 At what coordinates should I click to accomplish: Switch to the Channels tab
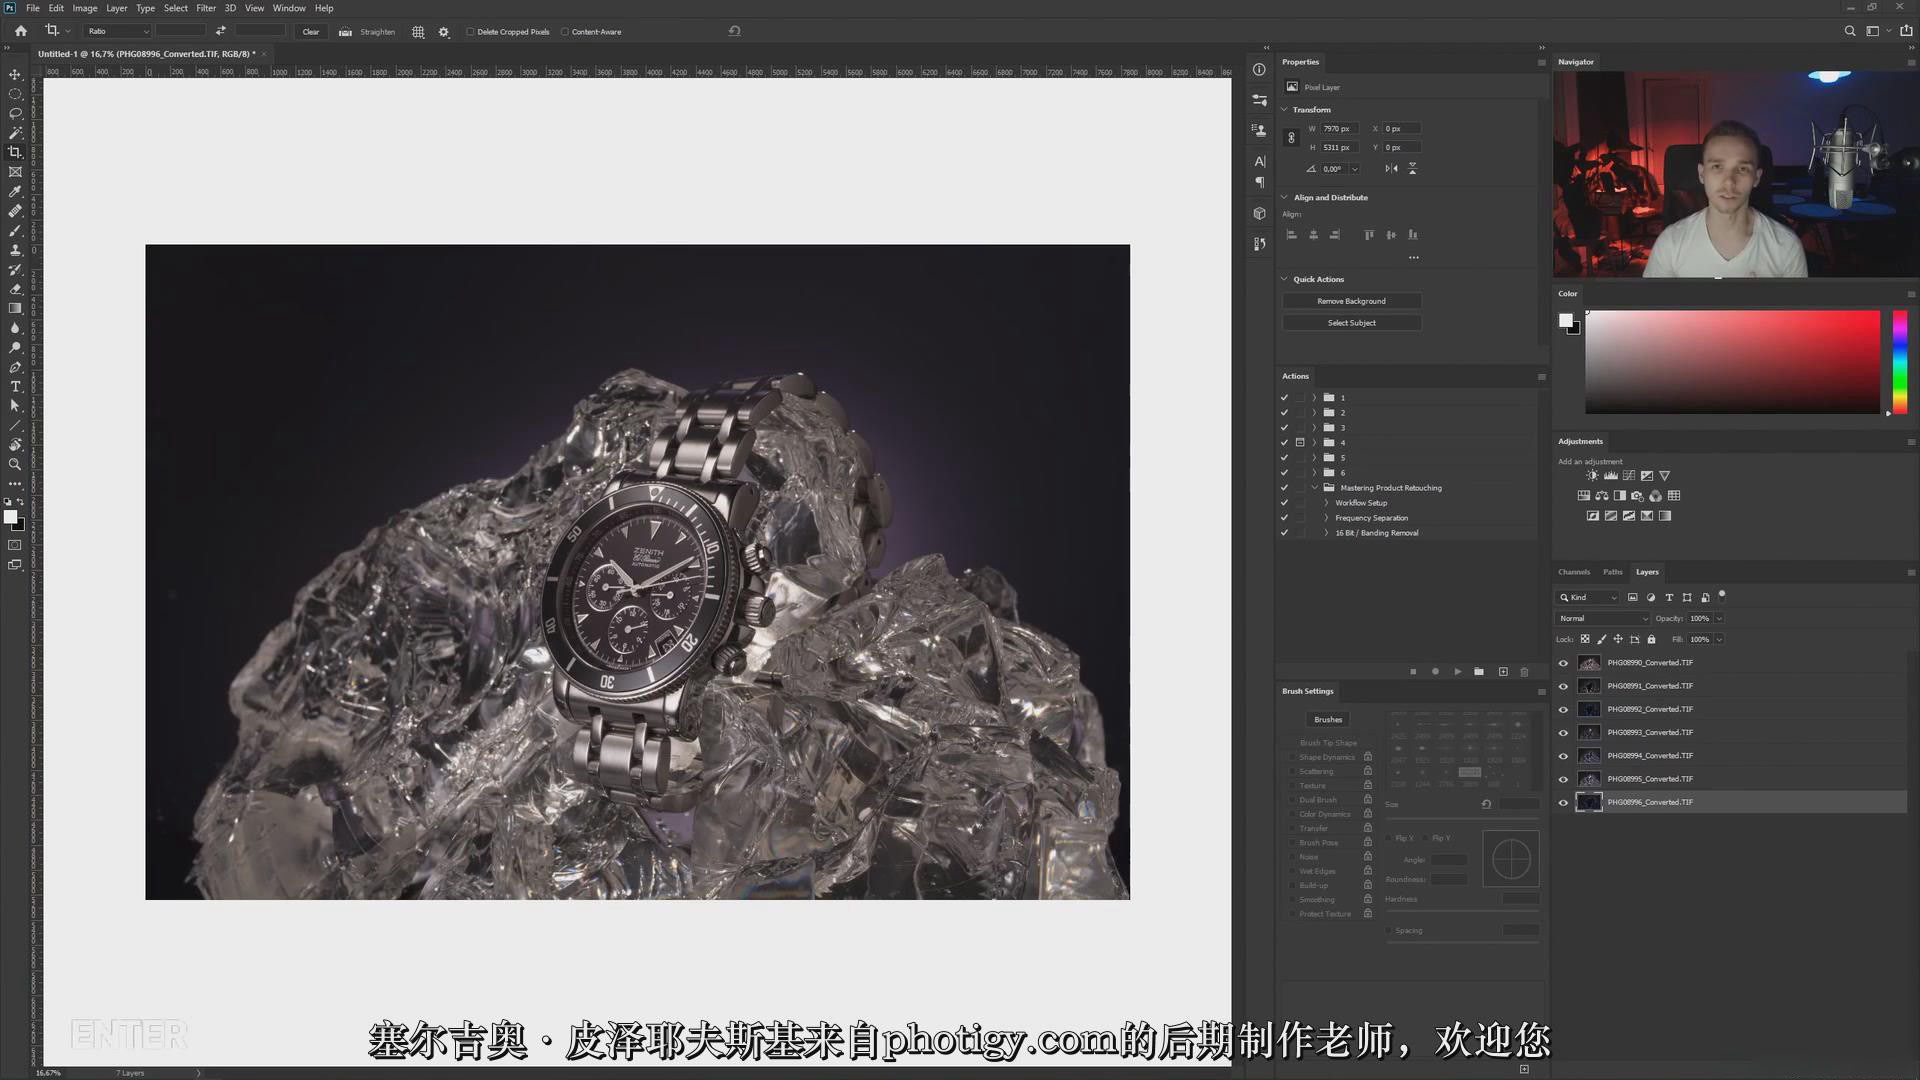pyautogui.click(x=1573, y=572)
